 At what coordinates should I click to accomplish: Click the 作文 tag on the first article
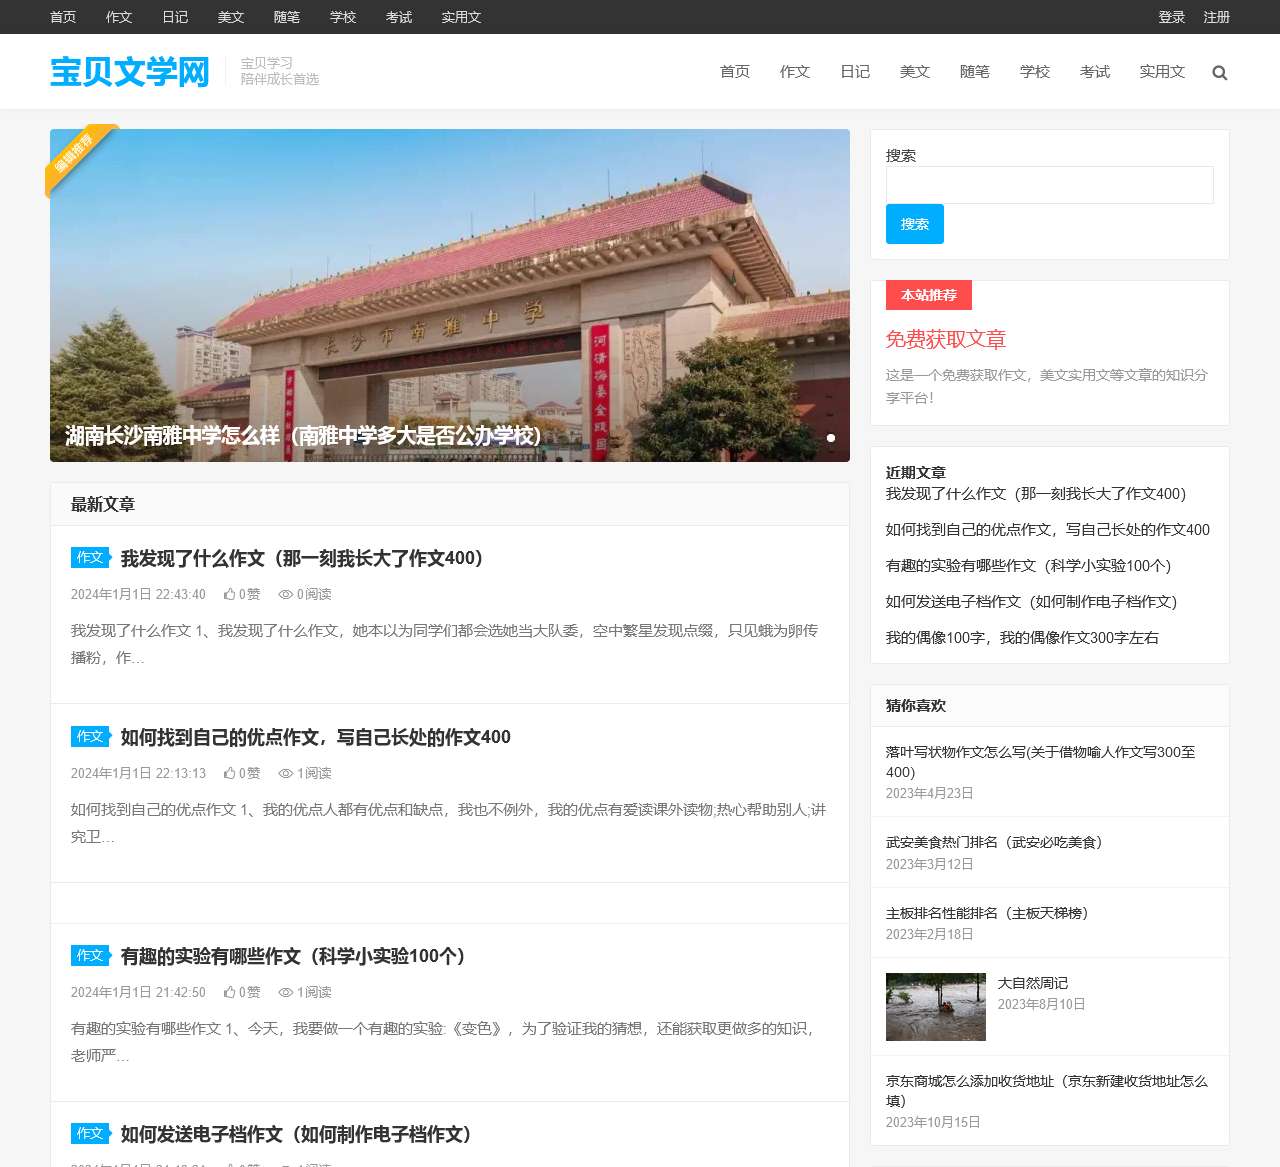click(x=90, y=557)
